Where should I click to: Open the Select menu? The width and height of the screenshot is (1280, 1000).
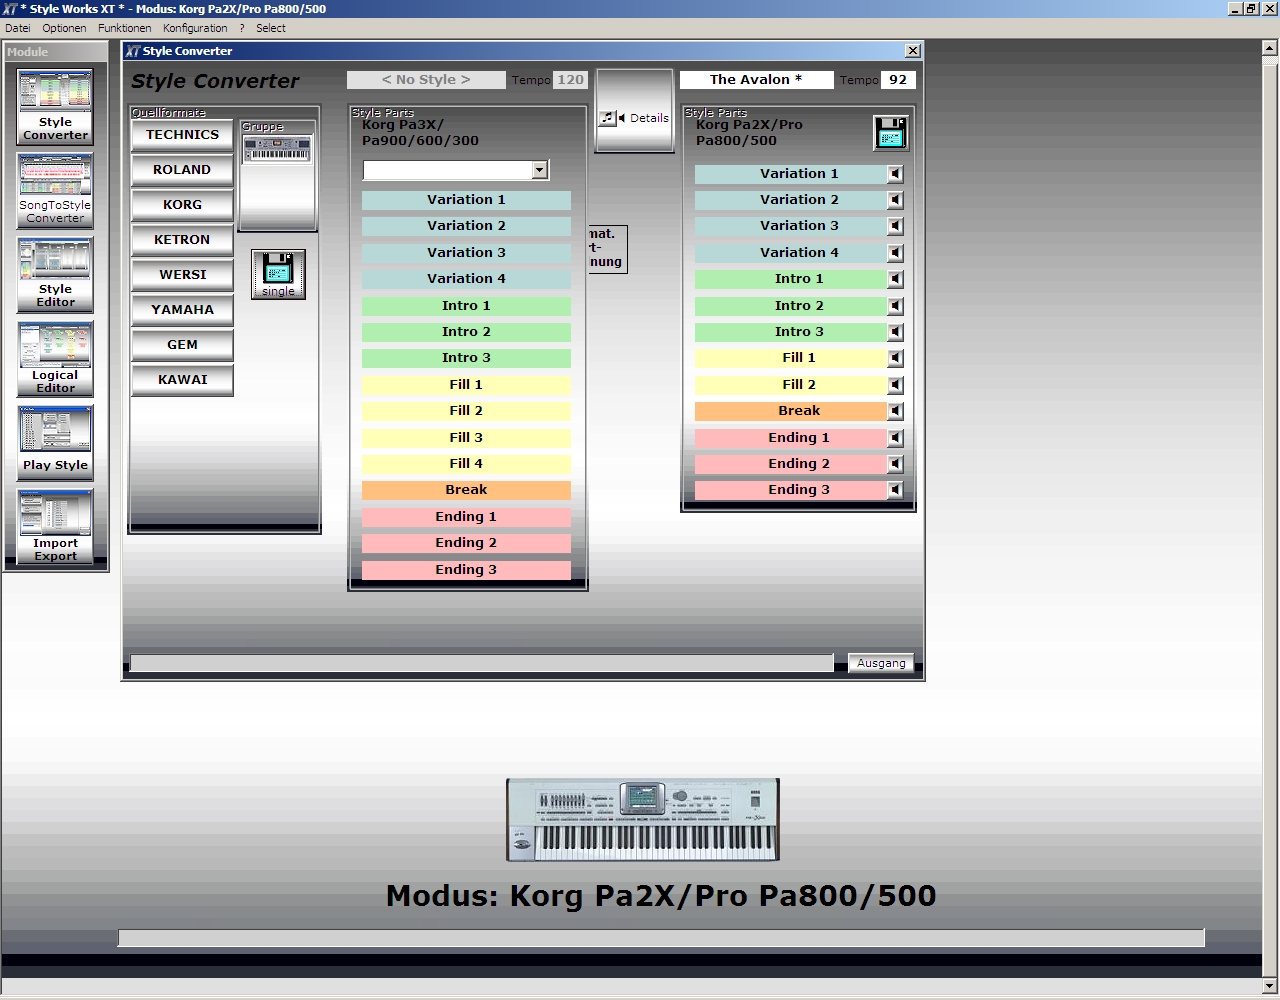[x=271, y=28]
